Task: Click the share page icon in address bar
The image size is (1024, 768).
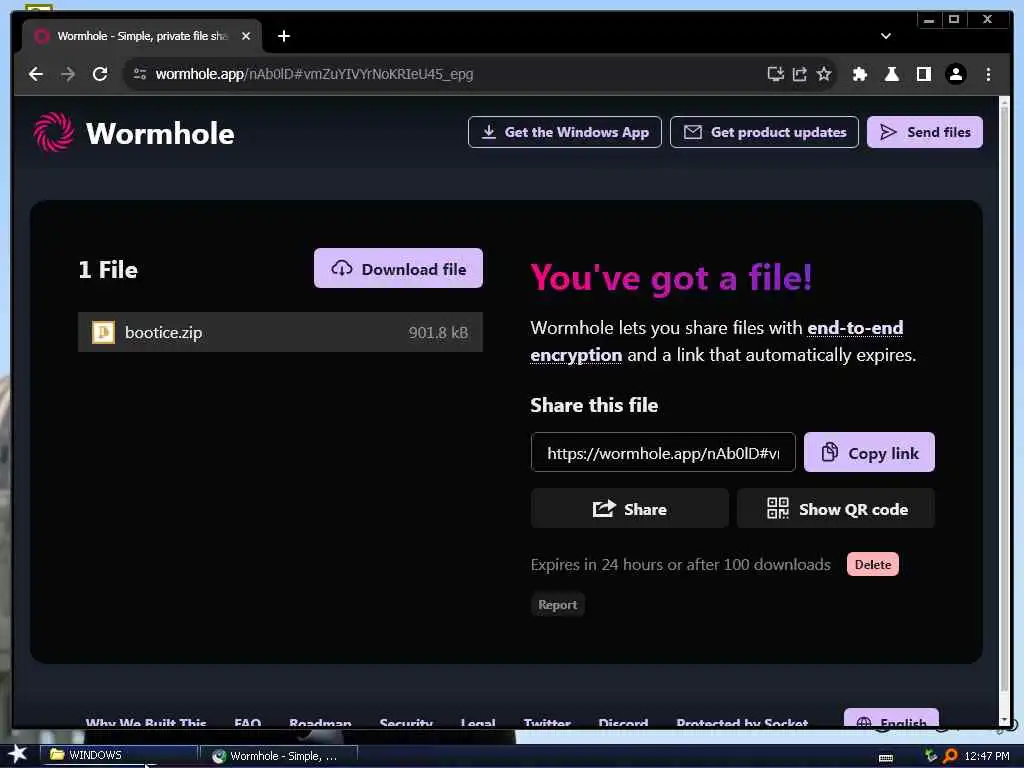Action: (800, 74)
